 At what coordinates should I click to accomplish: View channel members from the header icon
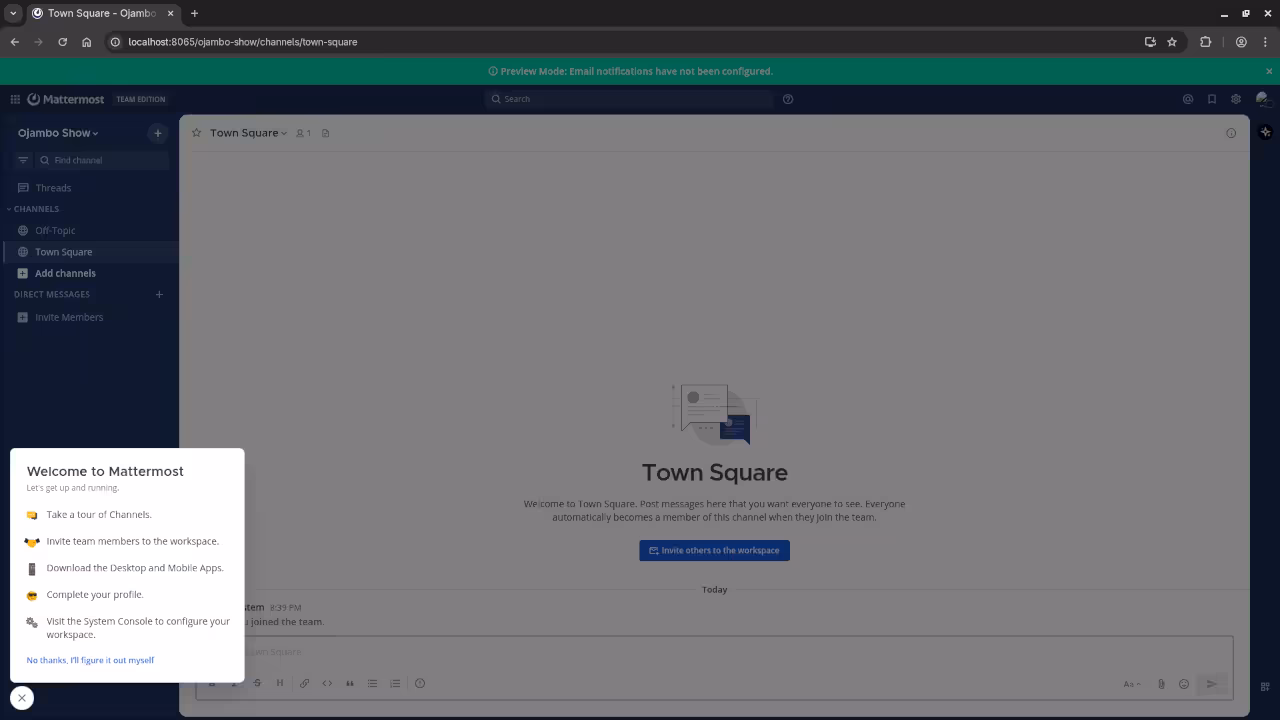pos(302,132)
